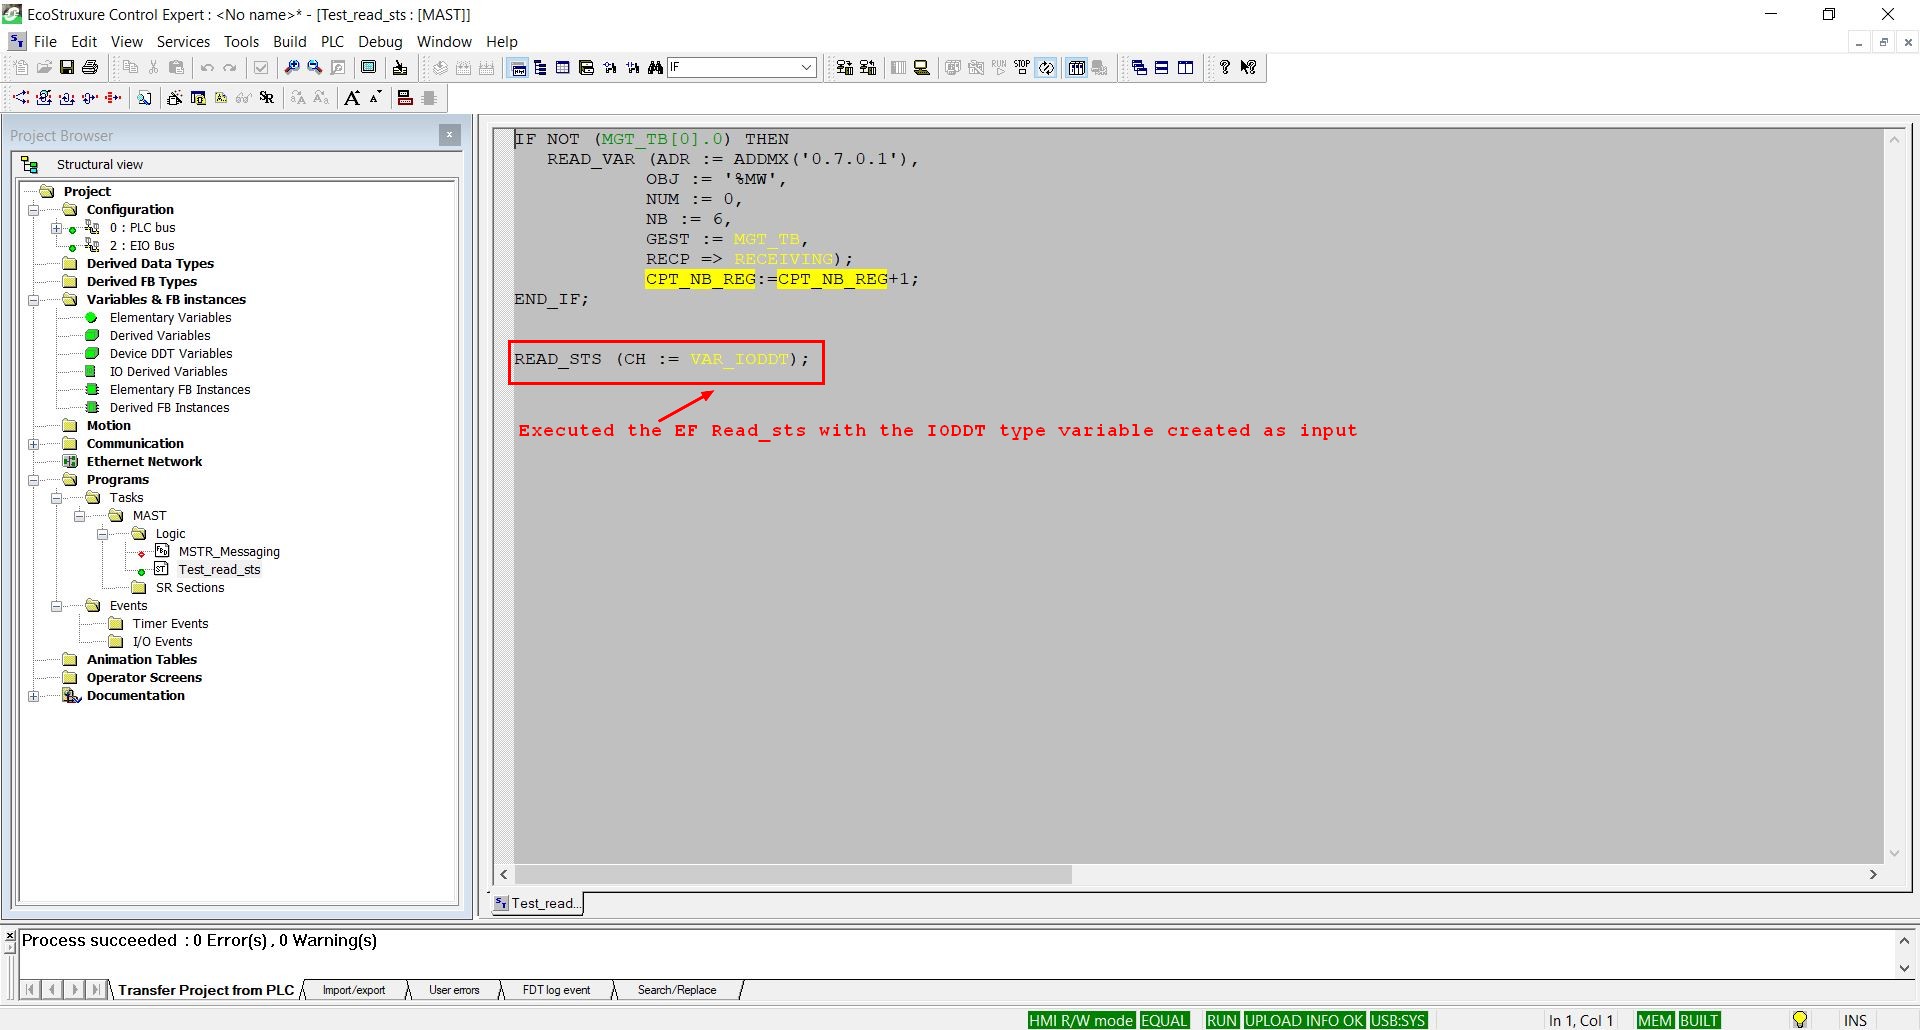
Task: Click the Save floppy disk icon
Action: pos(67,67)
